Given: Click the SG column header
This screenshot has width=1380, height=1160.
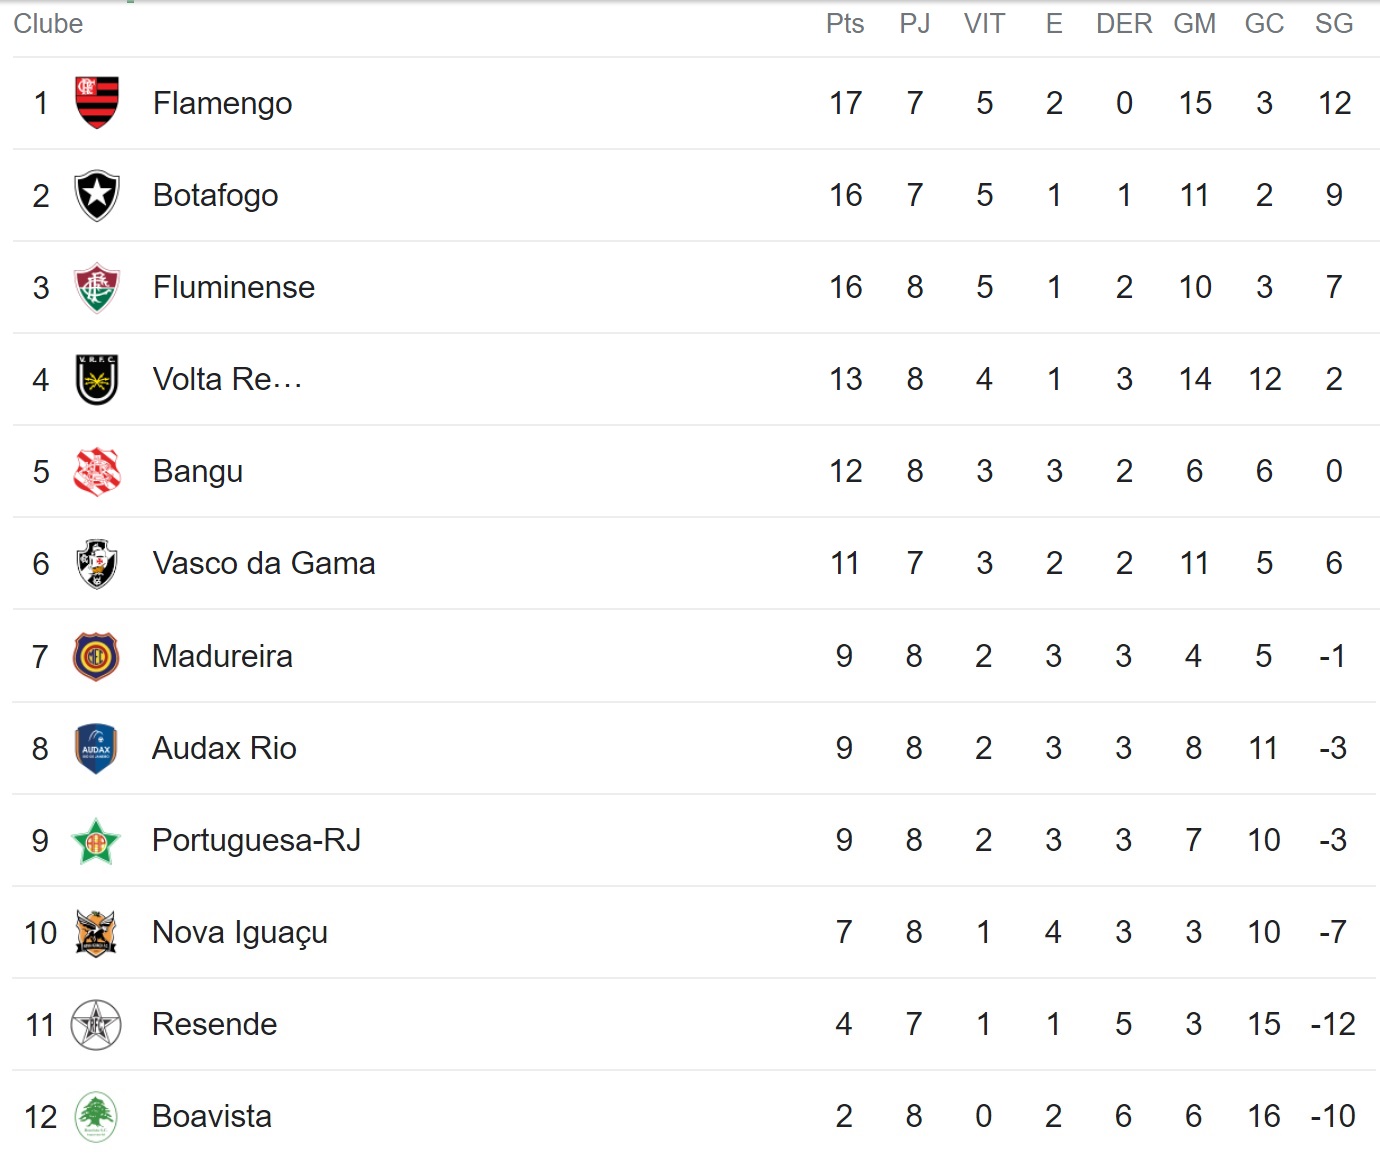Looking at the screenshot, I should (x=1334, y=24).
